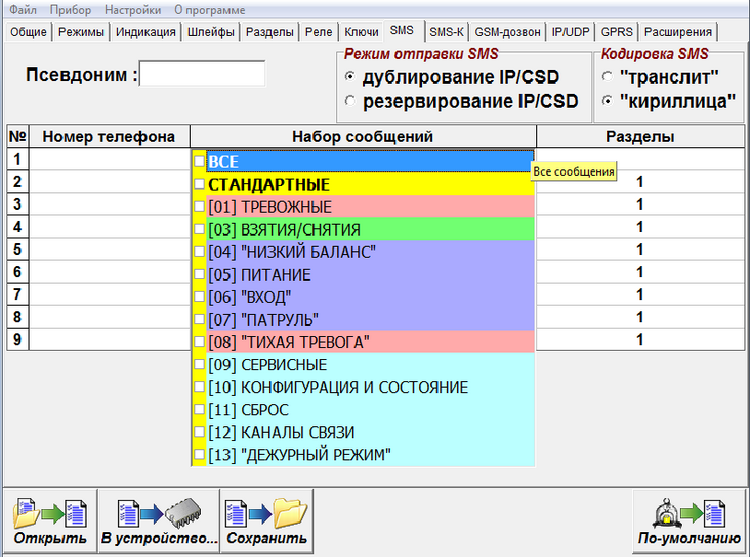Open the Прибор menu
The width and height of the screenshot is (750, 557).
pos(70,10)
